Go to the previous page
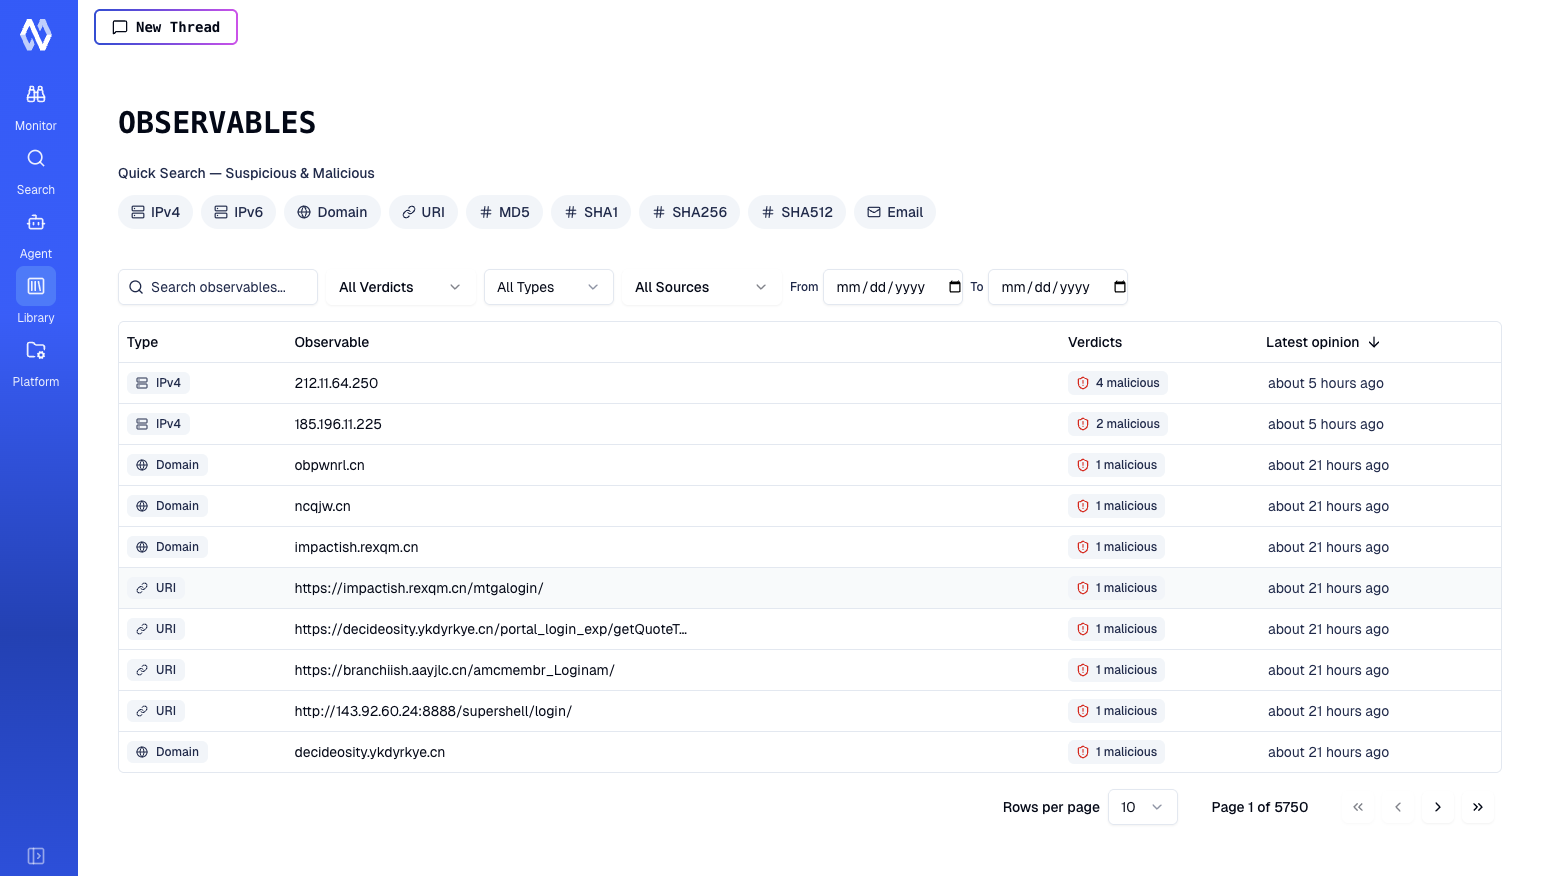This screenshot has height=876, width=1550. 1398,807
